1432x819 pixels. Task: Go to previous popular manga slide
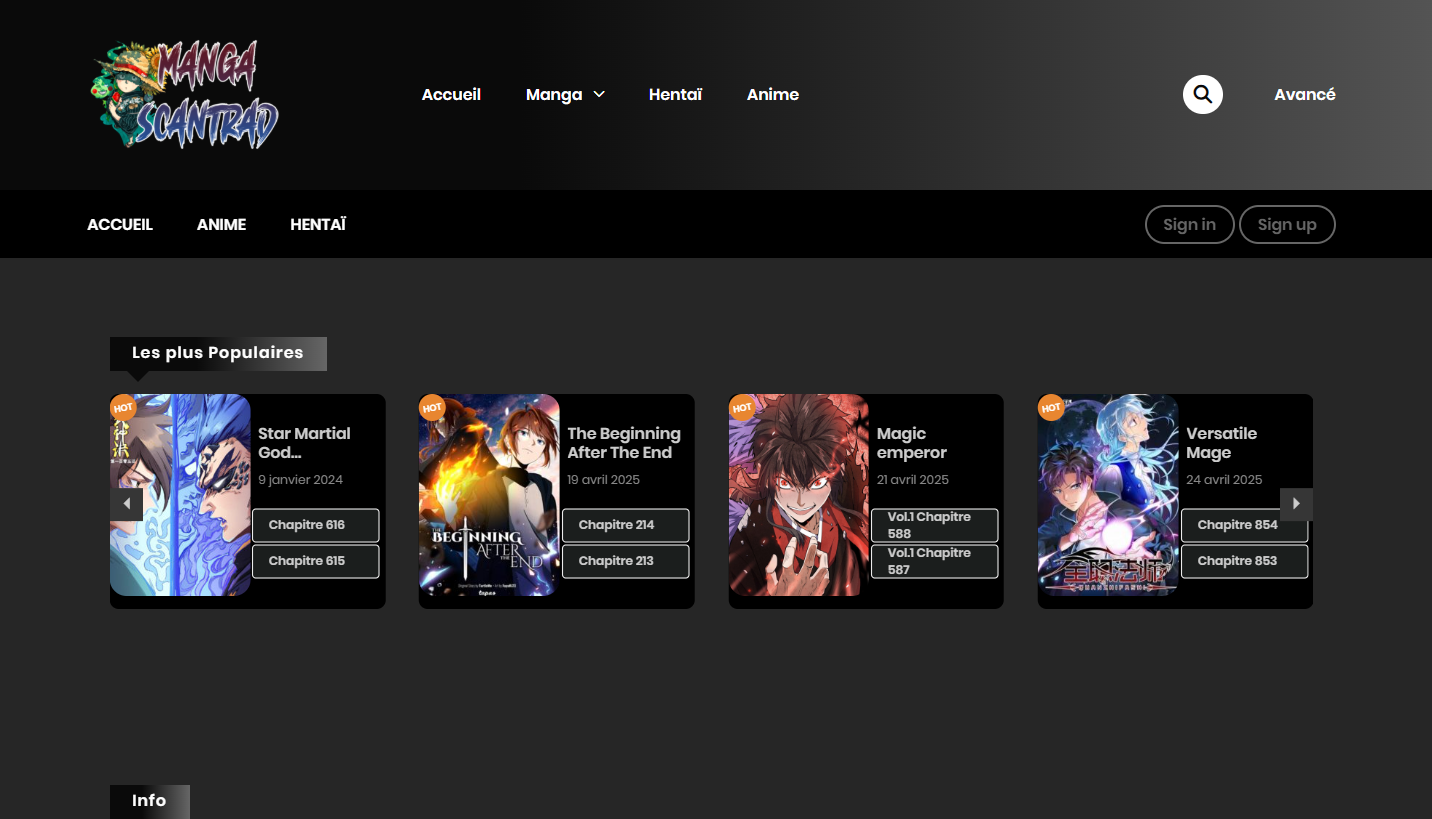pyautogui.click(x=126, y=504)
